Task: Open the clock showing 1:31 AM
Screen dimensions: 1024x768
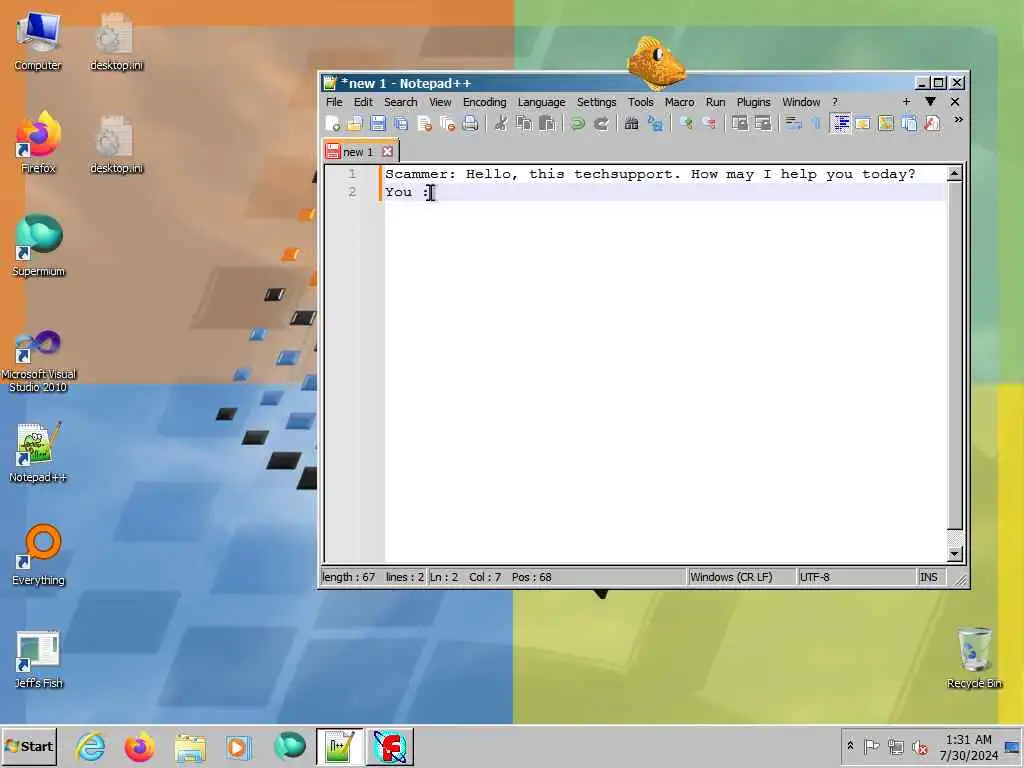Action: (x=968, y=747)
